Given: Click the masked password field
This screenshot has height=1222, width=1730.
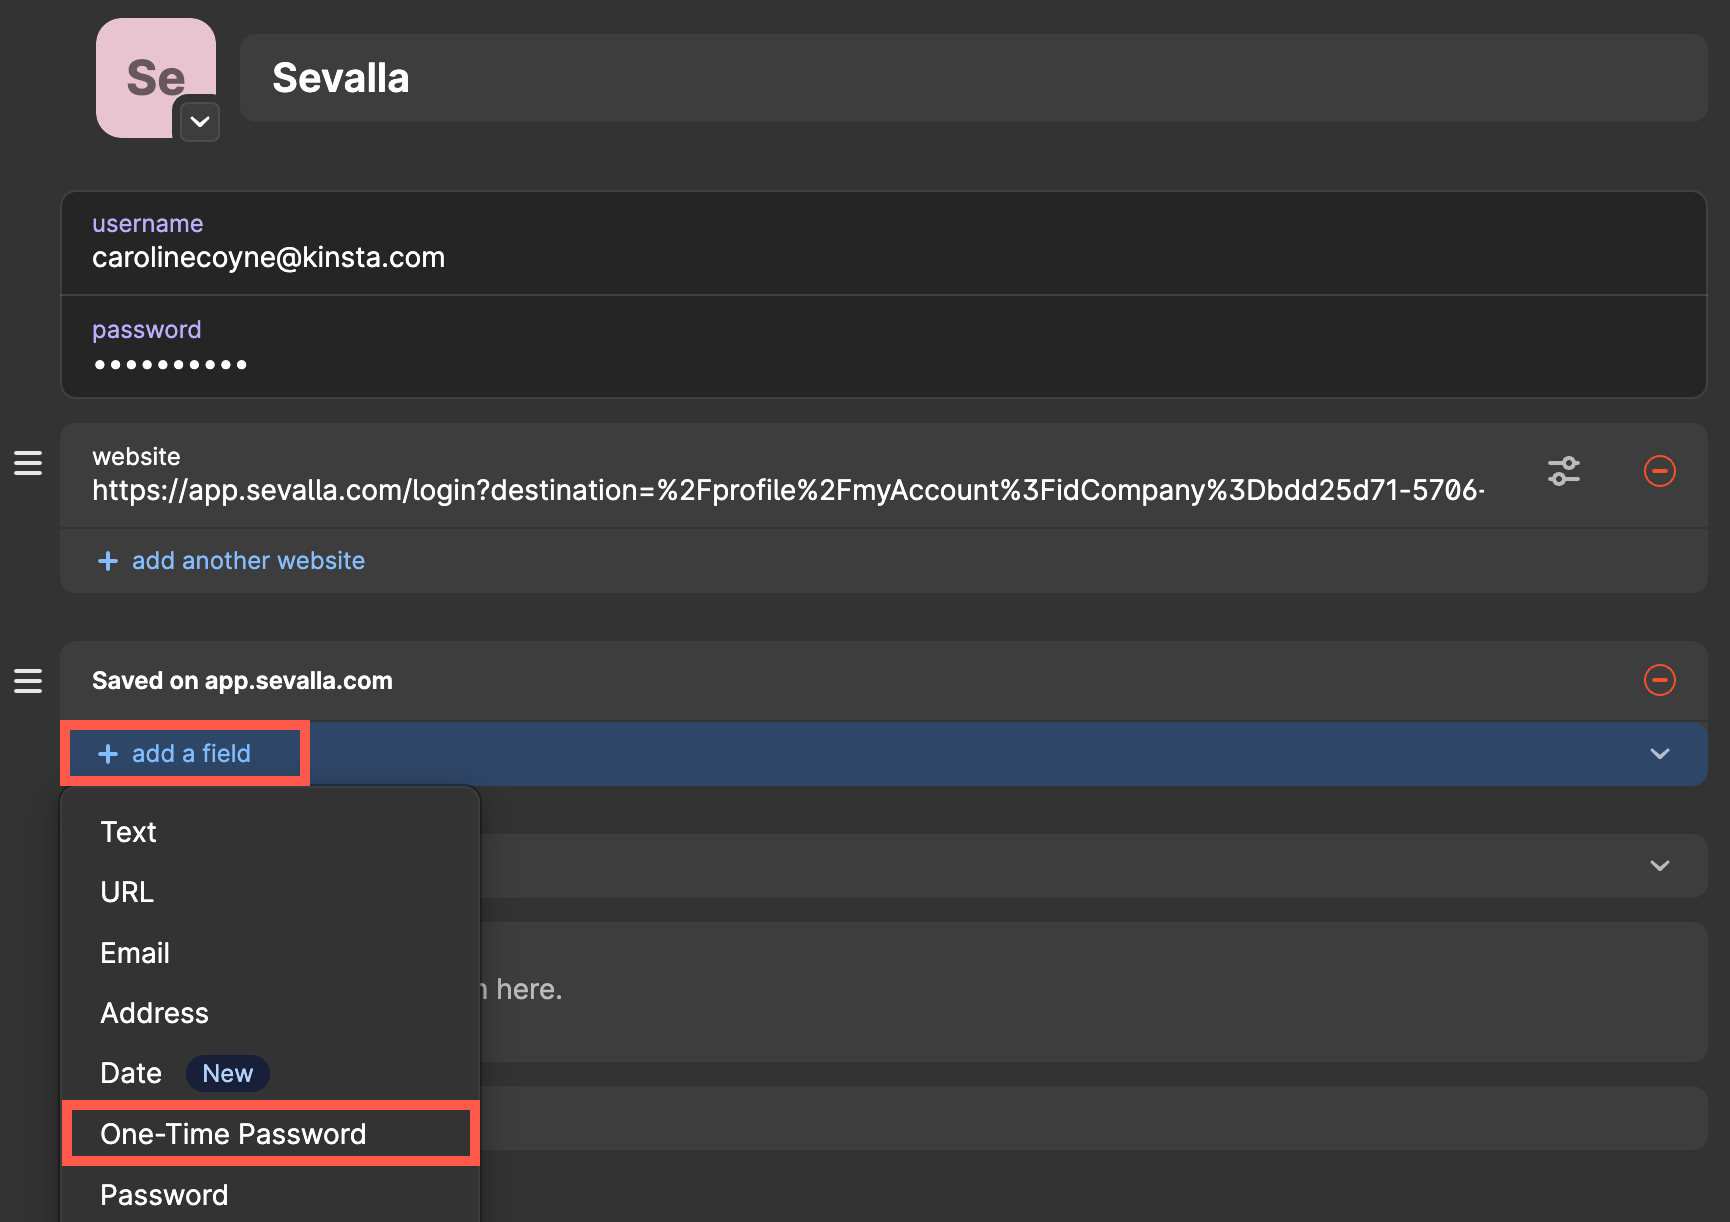Looking at the screenshot, I should 883,346.
